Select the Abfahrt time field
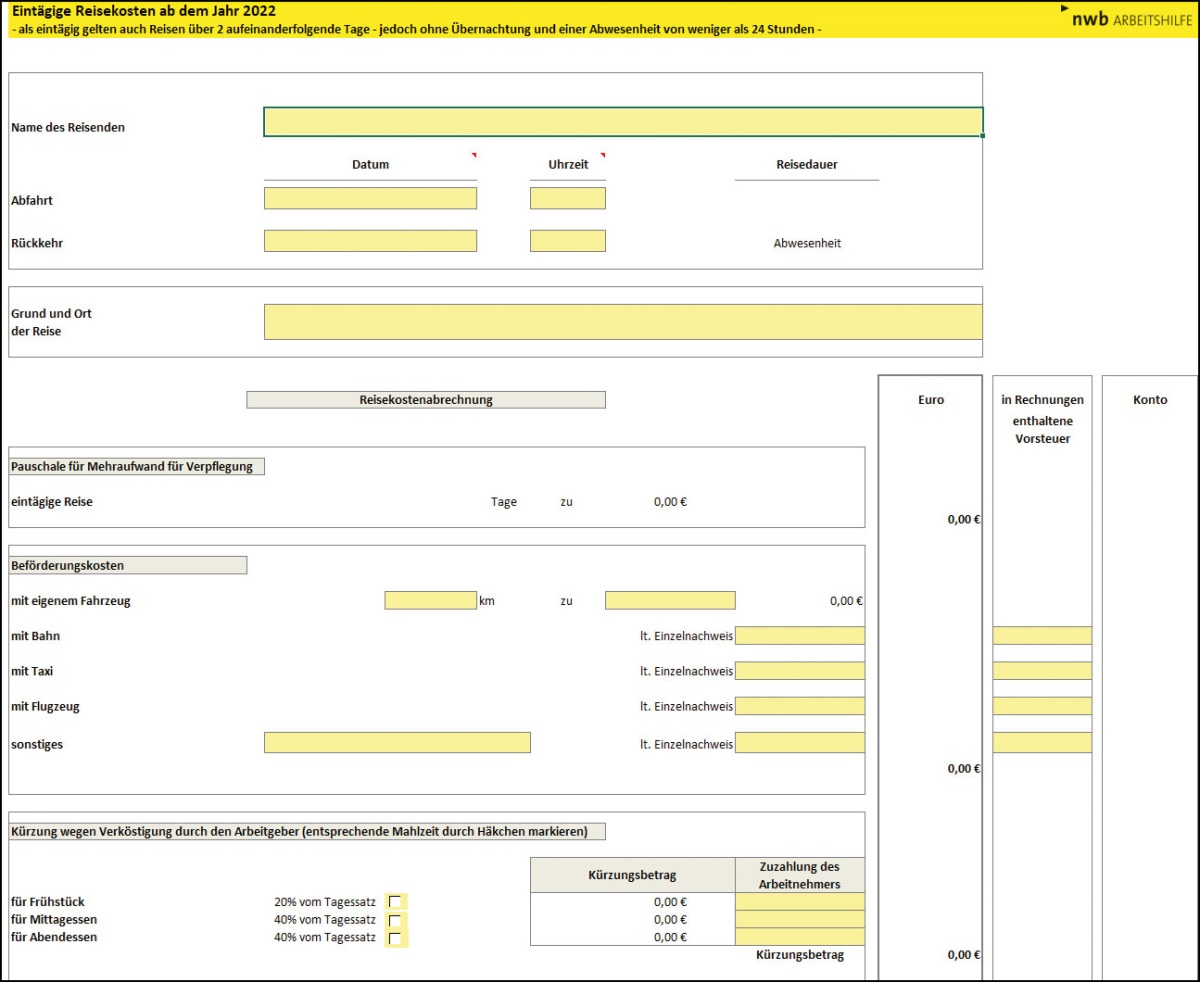This screenshot has width=1200, height=982. pos(567,198)
